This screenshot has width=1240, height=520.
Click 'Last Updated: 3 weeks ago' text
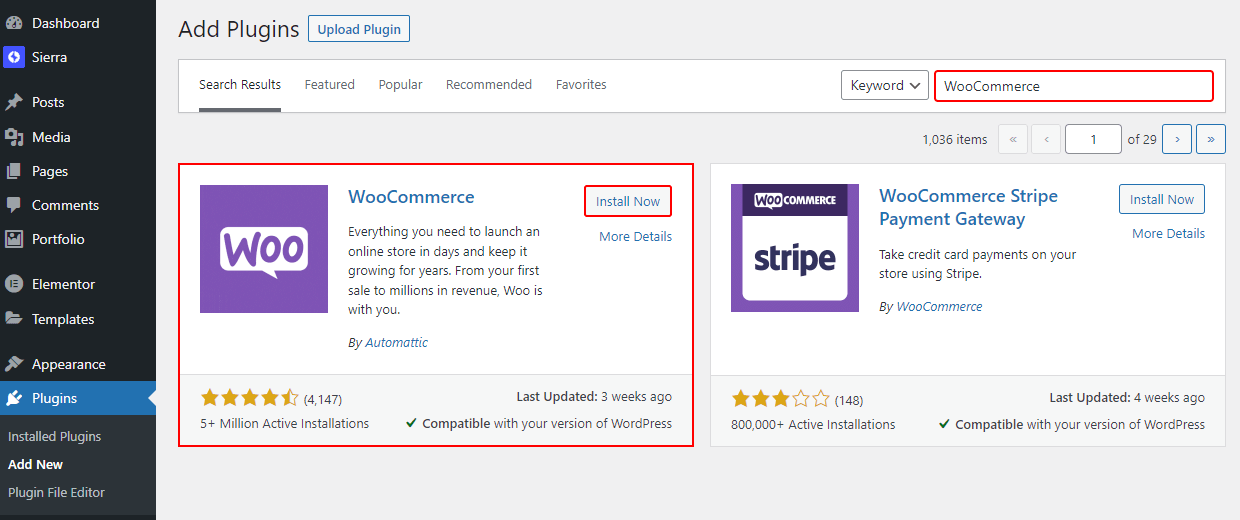pyautogui.click(x=594, y=397)
